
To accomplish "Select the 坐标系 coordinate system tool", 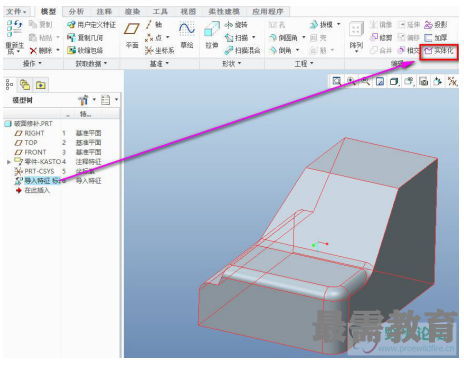I will pyautogui.click(x=160, y=51).
